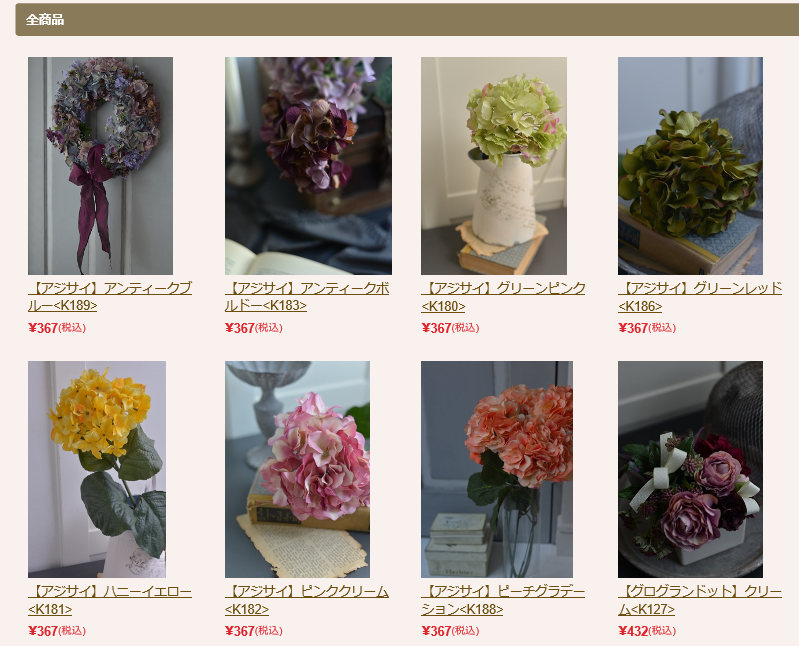Open the green pink hydrangea in pitcher photo
This screenshot has width=799, height=646.
point(494,166)
